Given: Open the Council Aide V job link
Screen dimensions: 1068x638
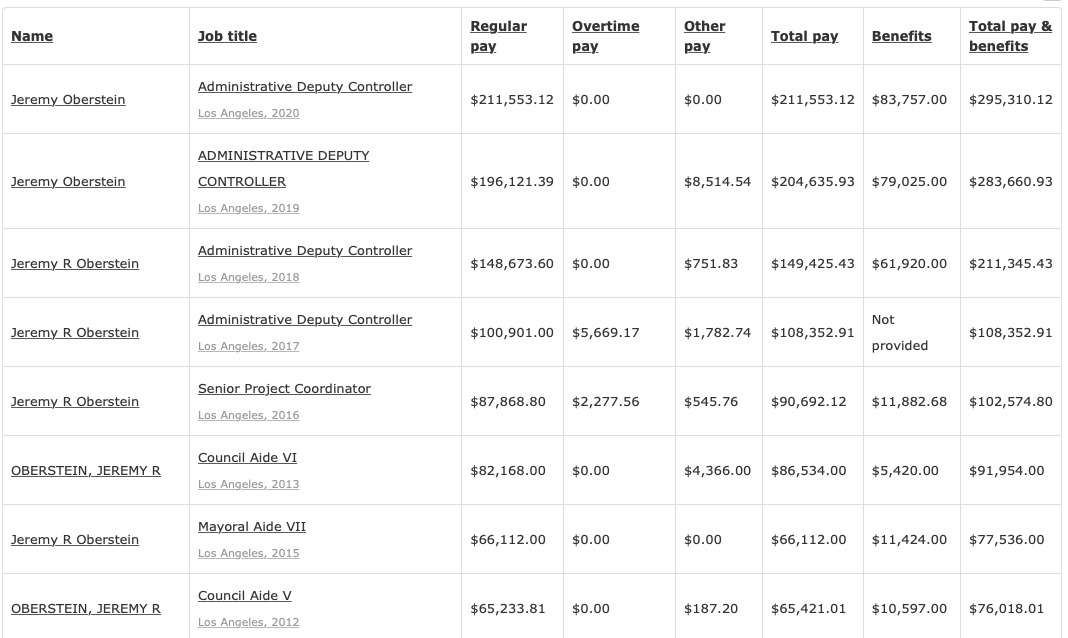Looking at the screenshot, I should click(x=244, y=595).
